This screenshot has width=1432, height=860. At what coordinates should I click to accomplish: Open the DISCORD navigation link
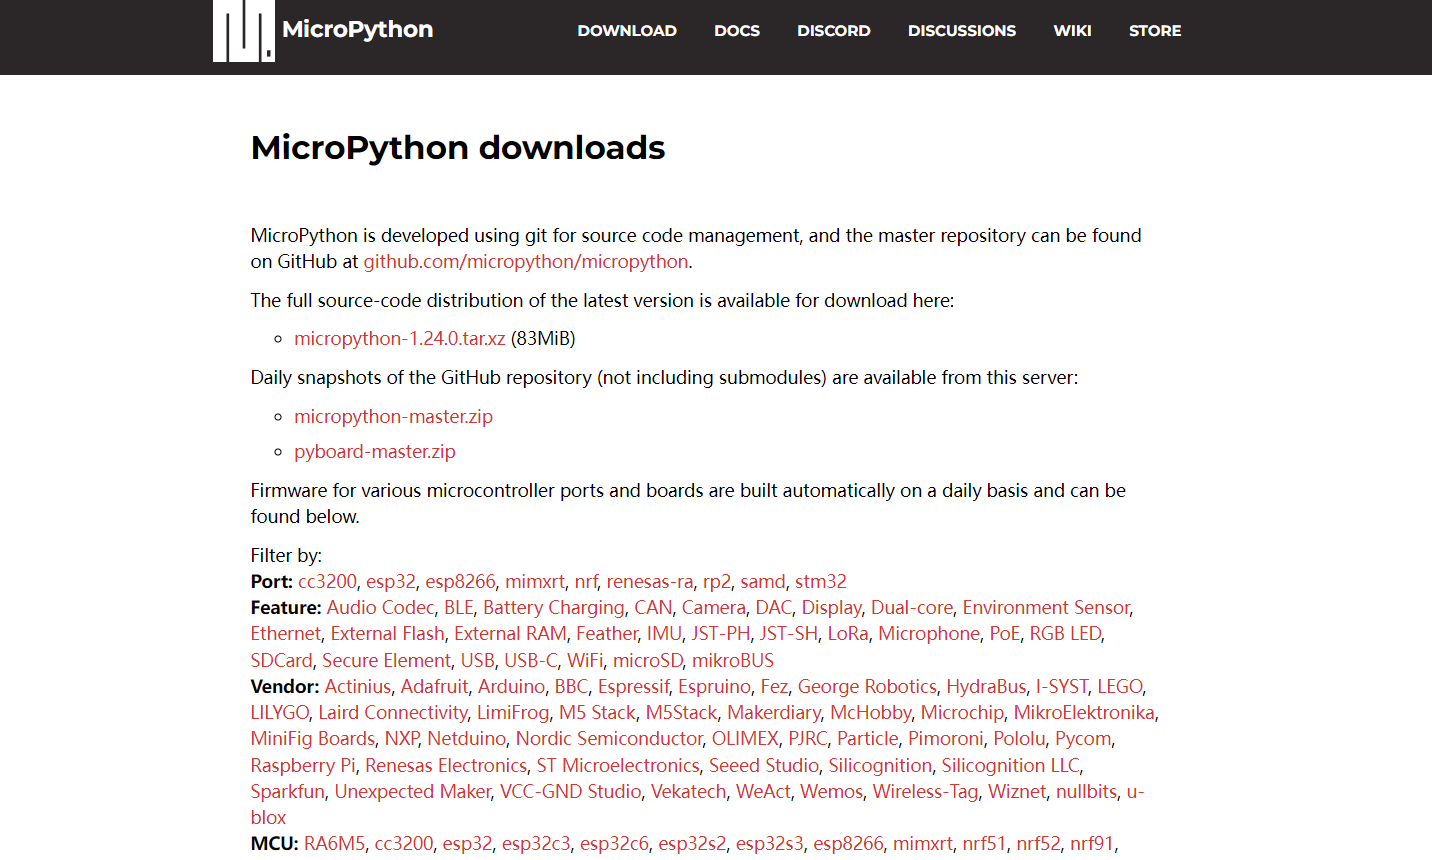(834, 31)
